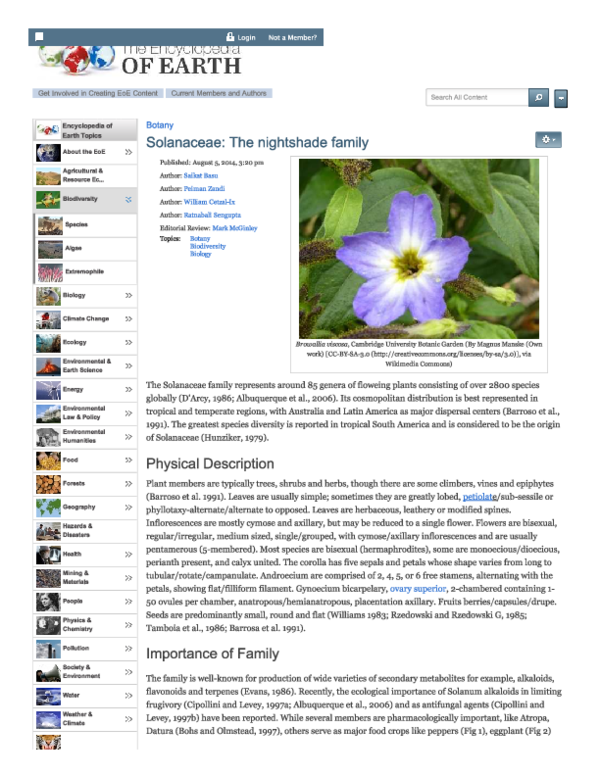Click the Algae thumbnail icon
Viewport: 600px width, 776px height.
(x=50, y=248)
